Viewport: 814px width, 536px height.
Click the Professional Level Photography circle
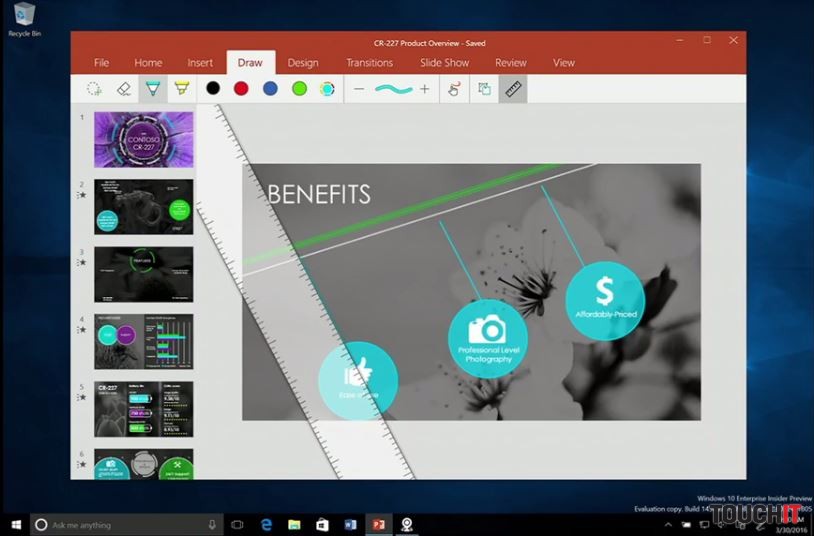[x=488, y=338]
